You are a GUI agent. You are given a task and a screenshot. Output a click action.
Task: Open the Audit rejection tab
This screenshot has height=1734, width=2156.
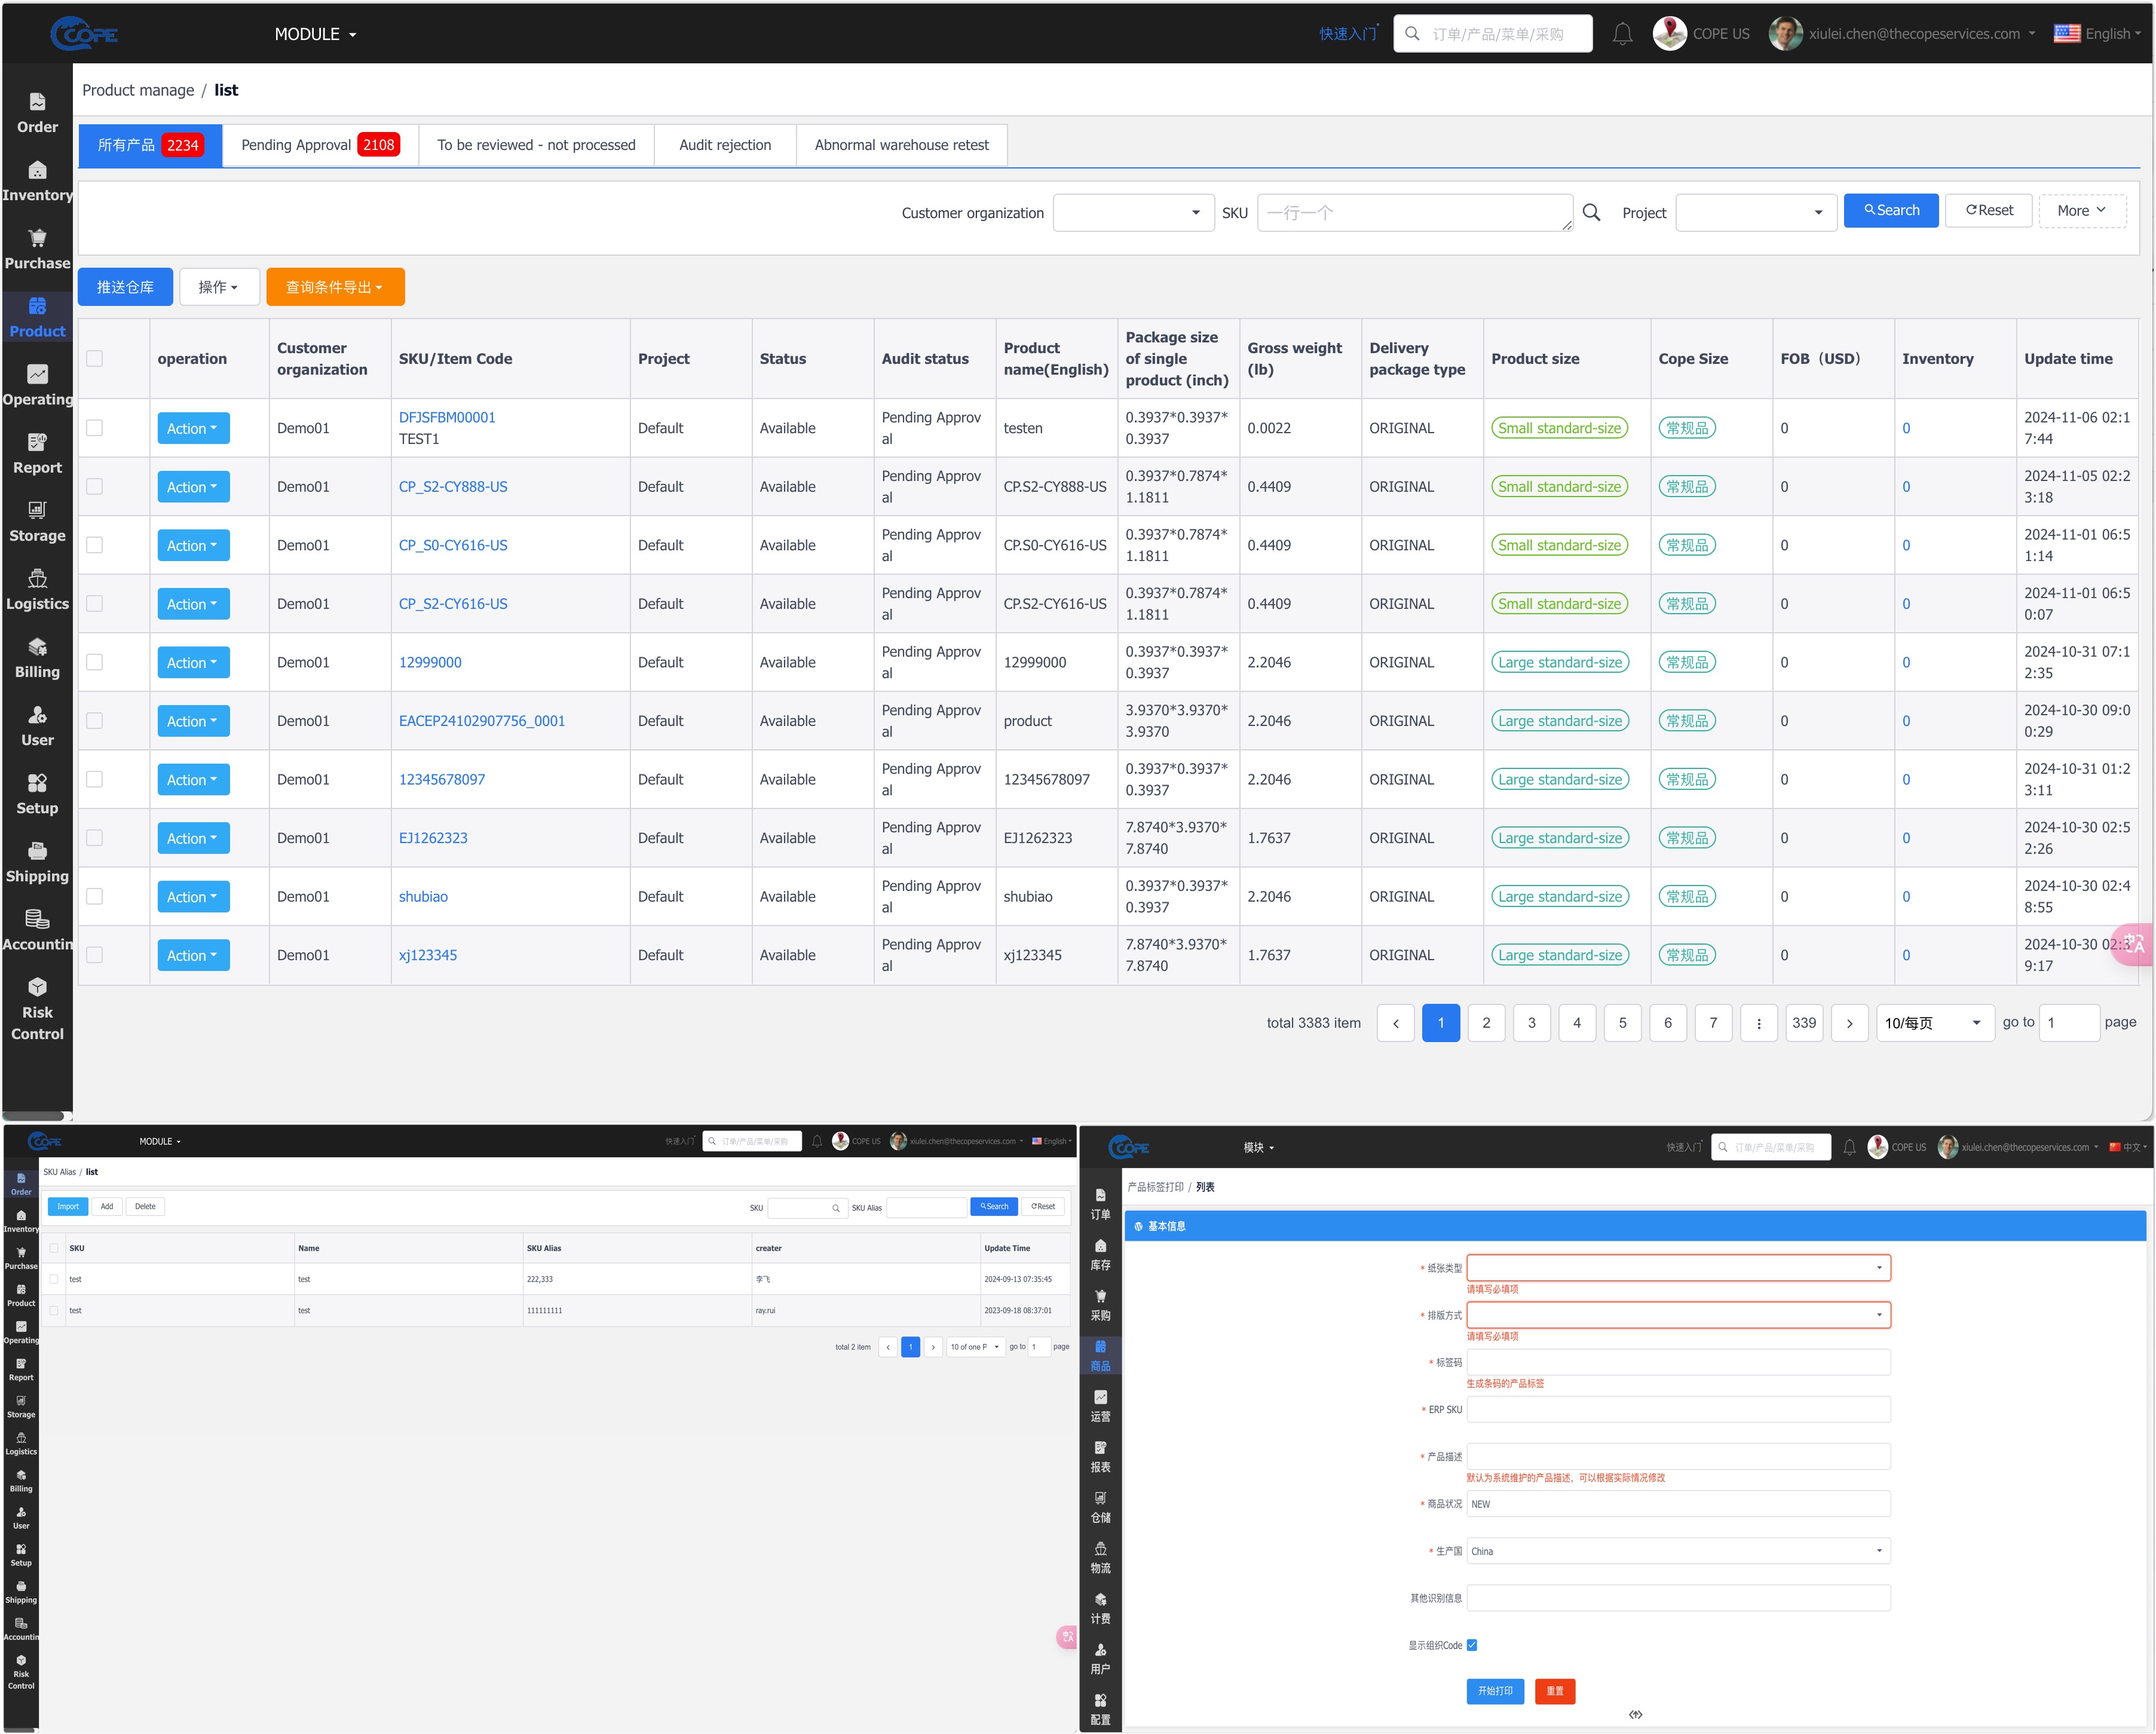[724, 145]
